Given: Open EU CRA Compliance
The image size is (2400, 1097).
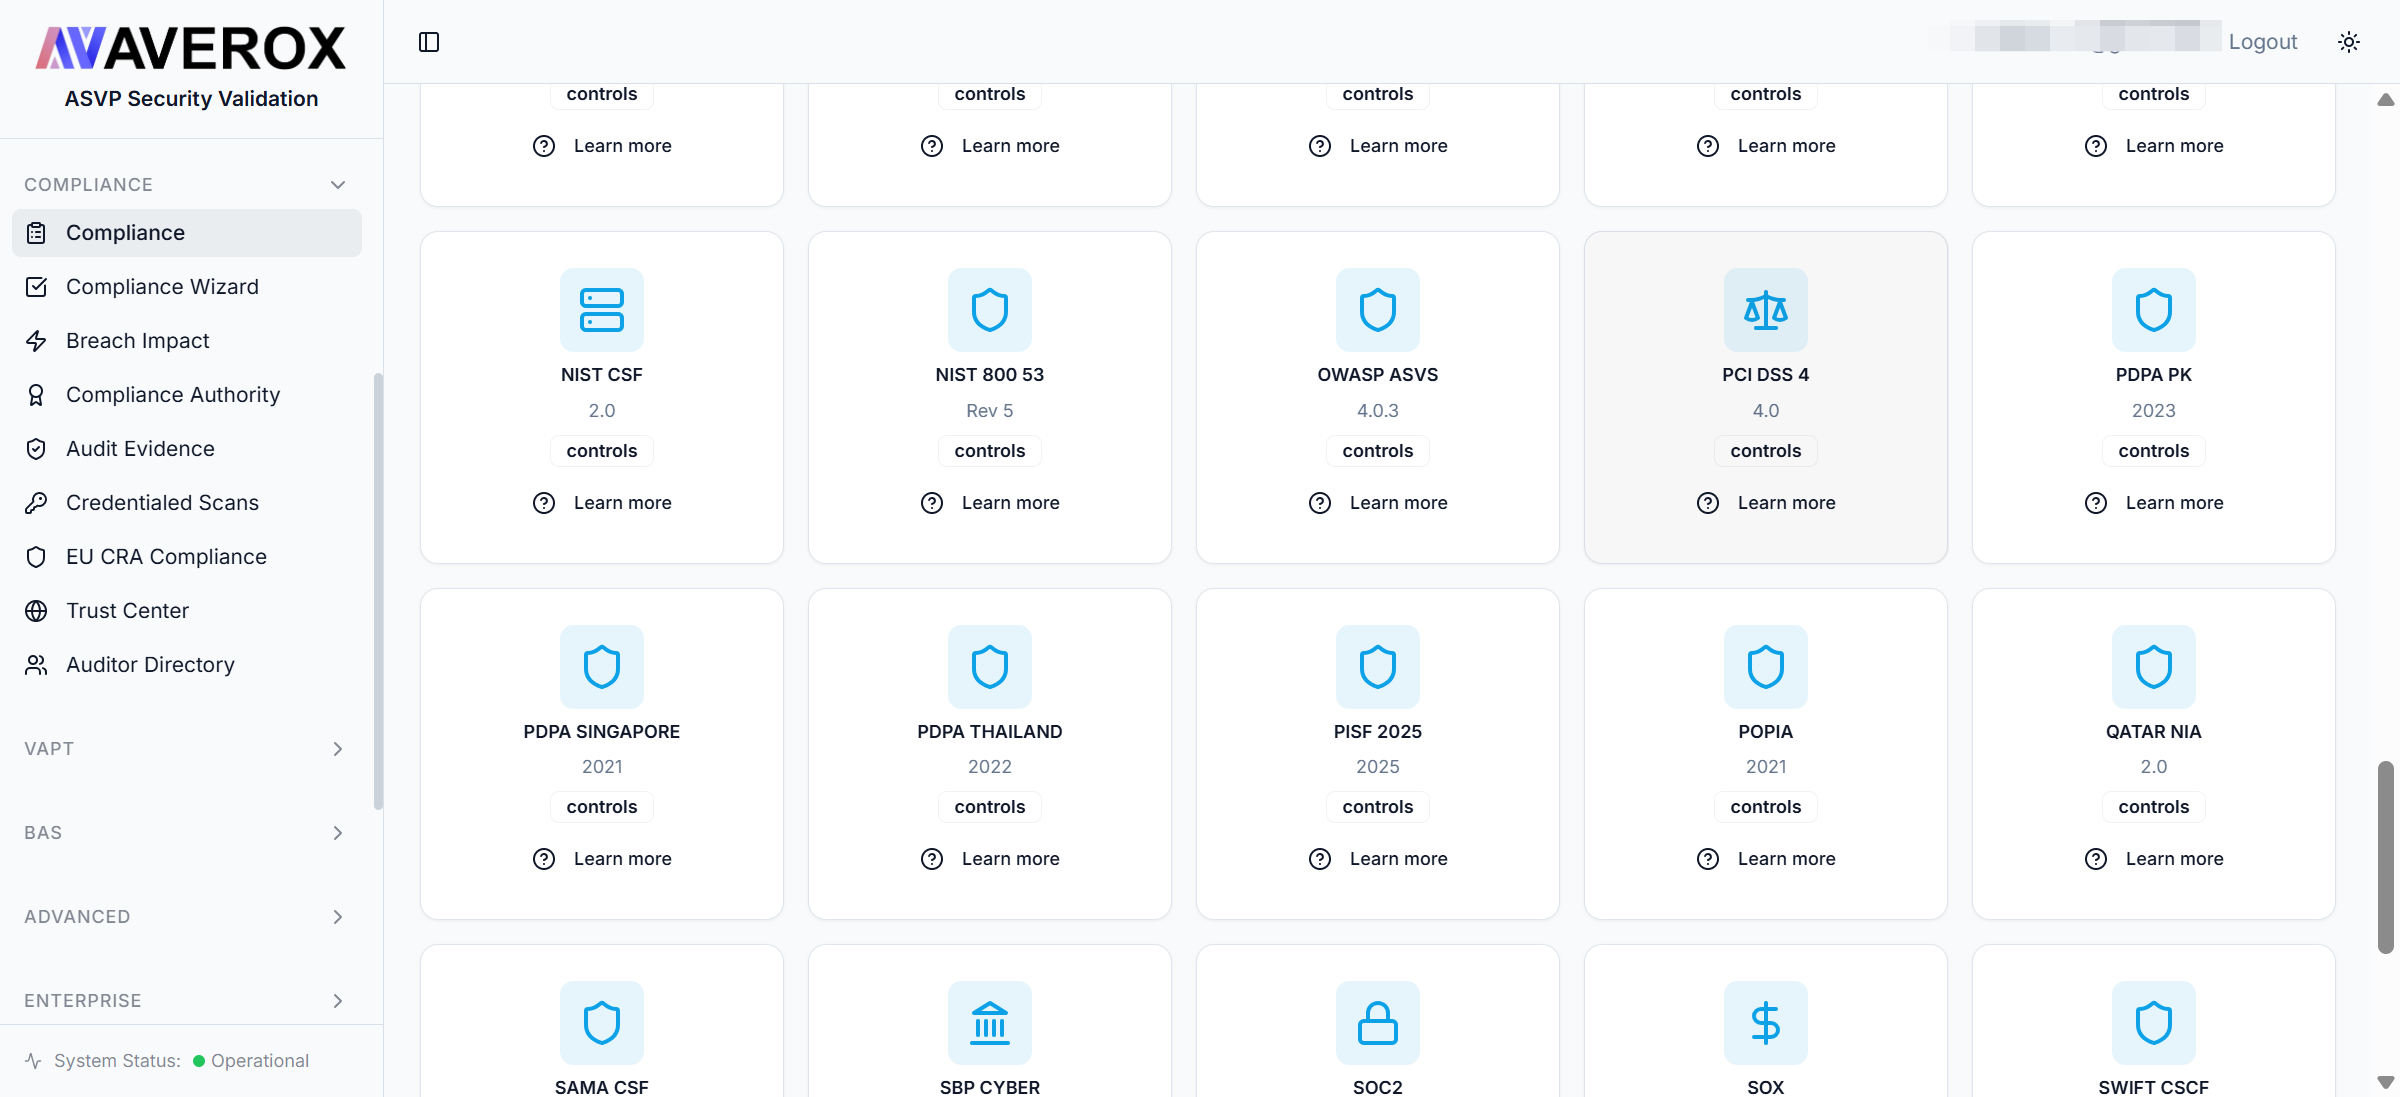Looking at the screenshot, I should 187,557.
